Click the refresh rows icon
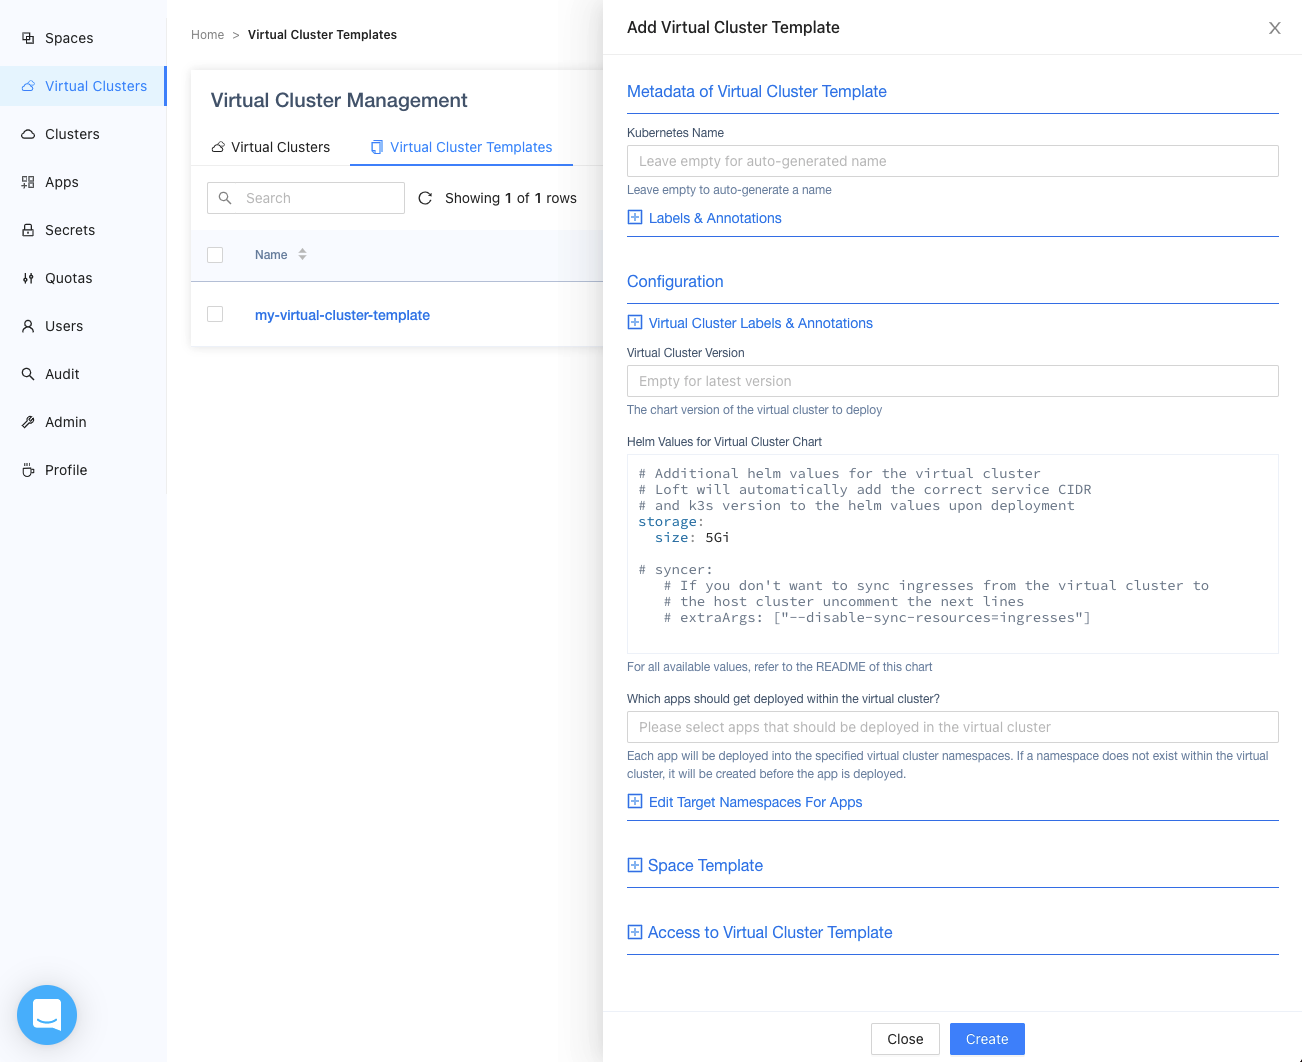The height and width of the screenshot is (1062, 1302). point(425,198)
